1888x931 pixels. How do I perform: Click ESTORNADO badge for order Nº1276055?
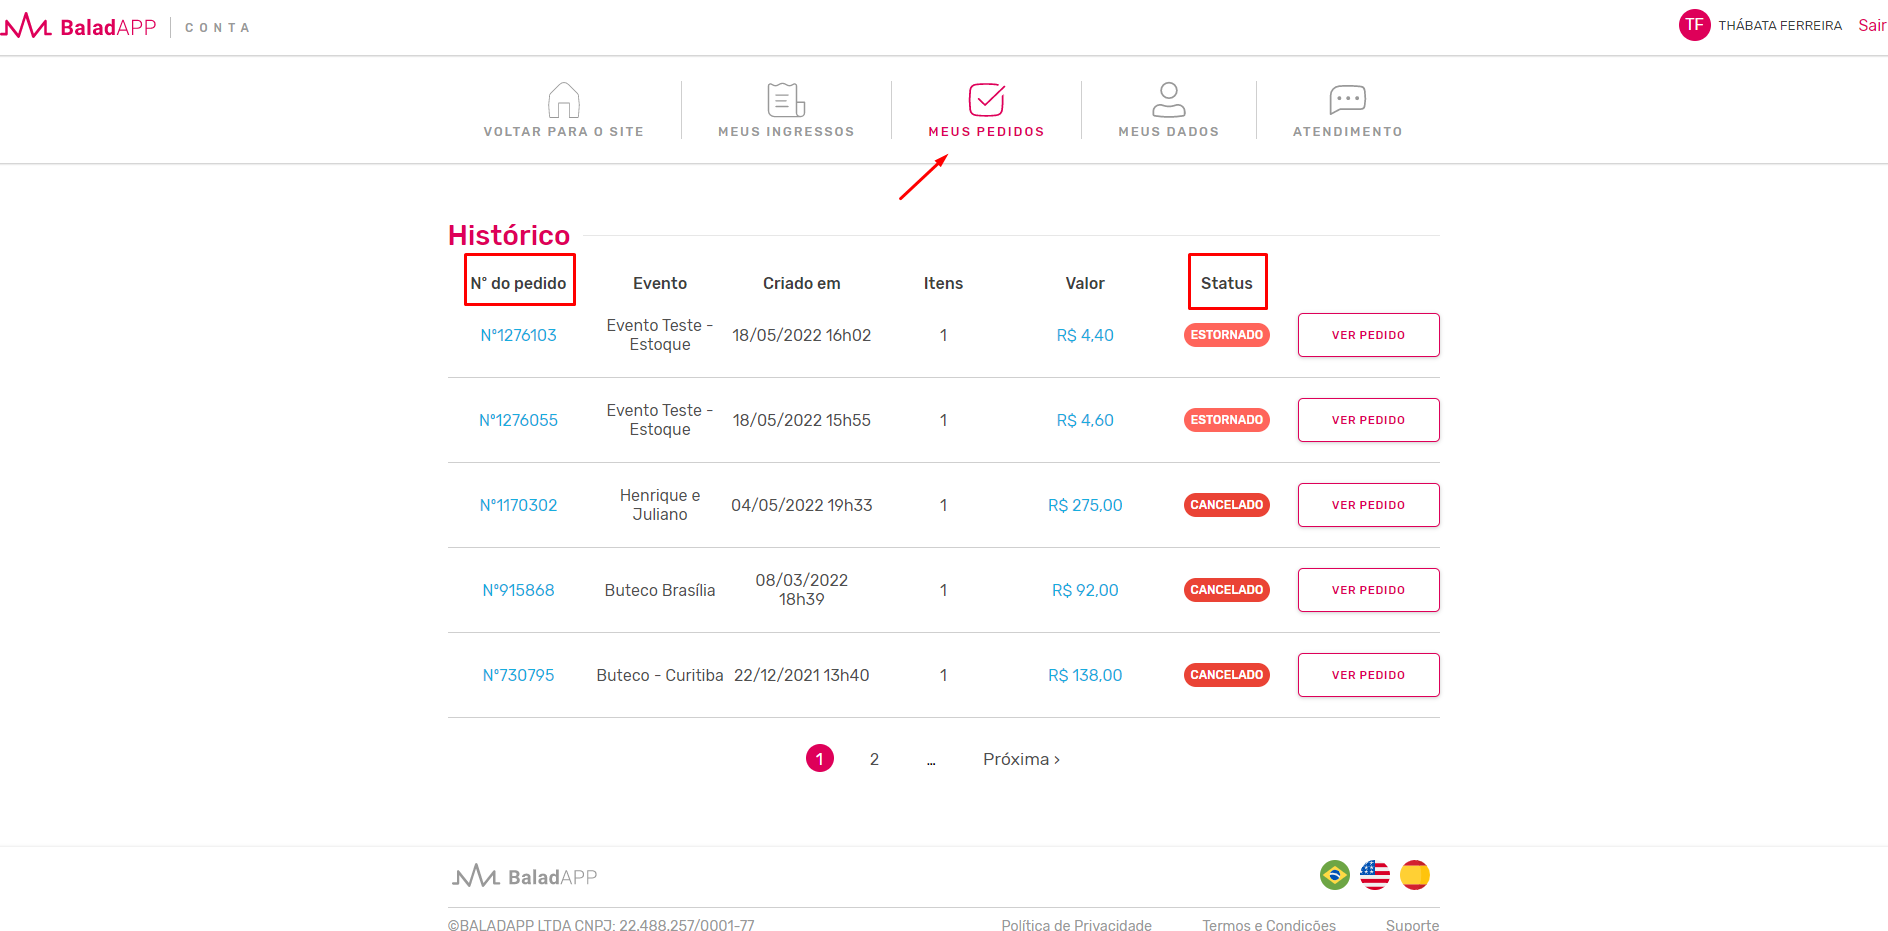pyautogui.click(x=1226, y=420)
